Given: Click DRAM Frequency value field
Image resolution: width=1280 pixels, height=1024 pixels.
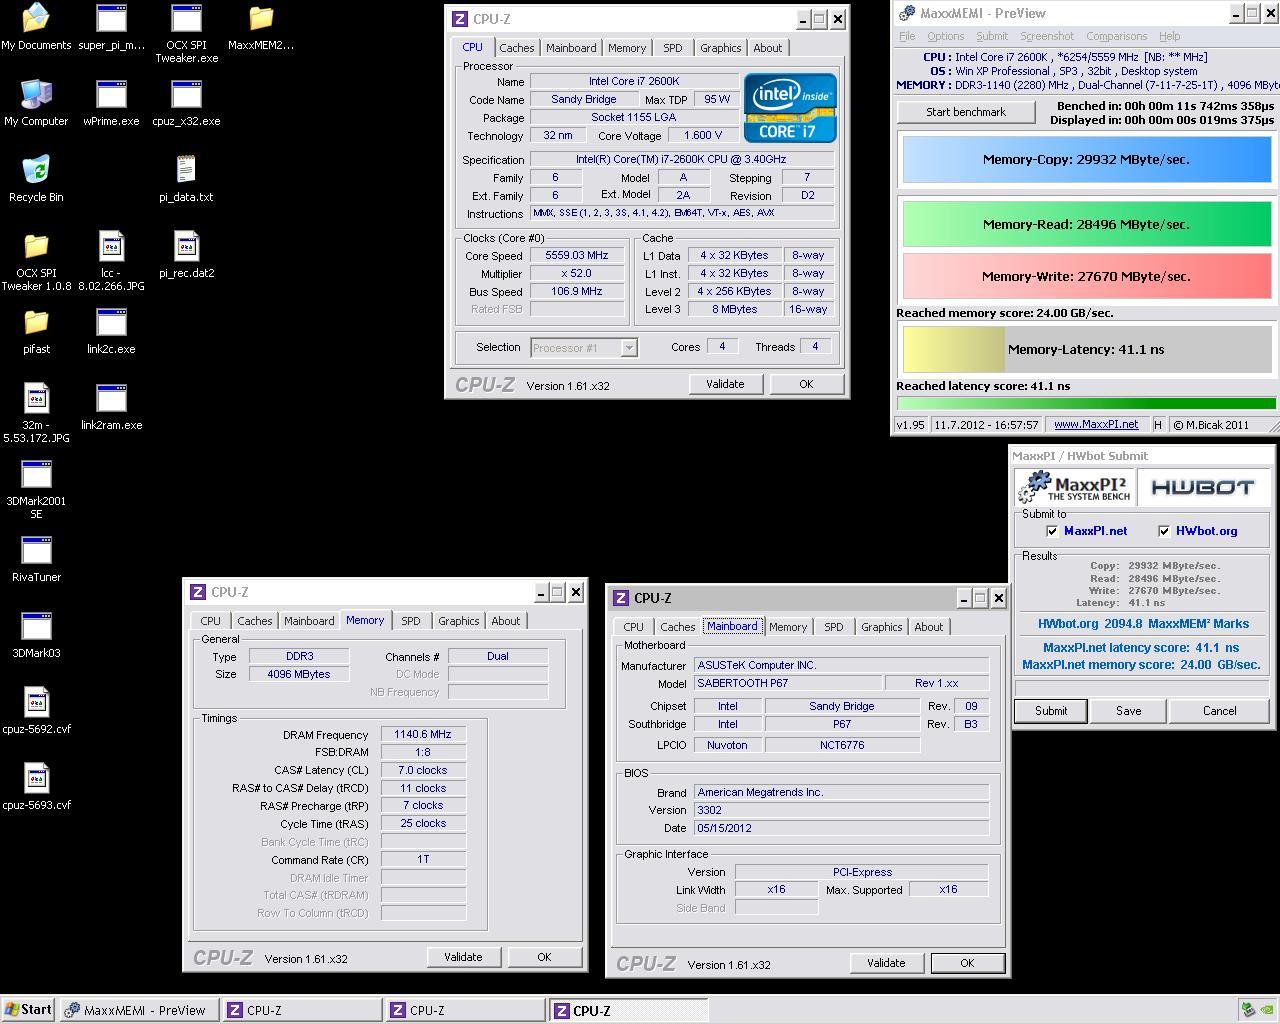Looking at the screenshot, I should [x=423, y=735].
